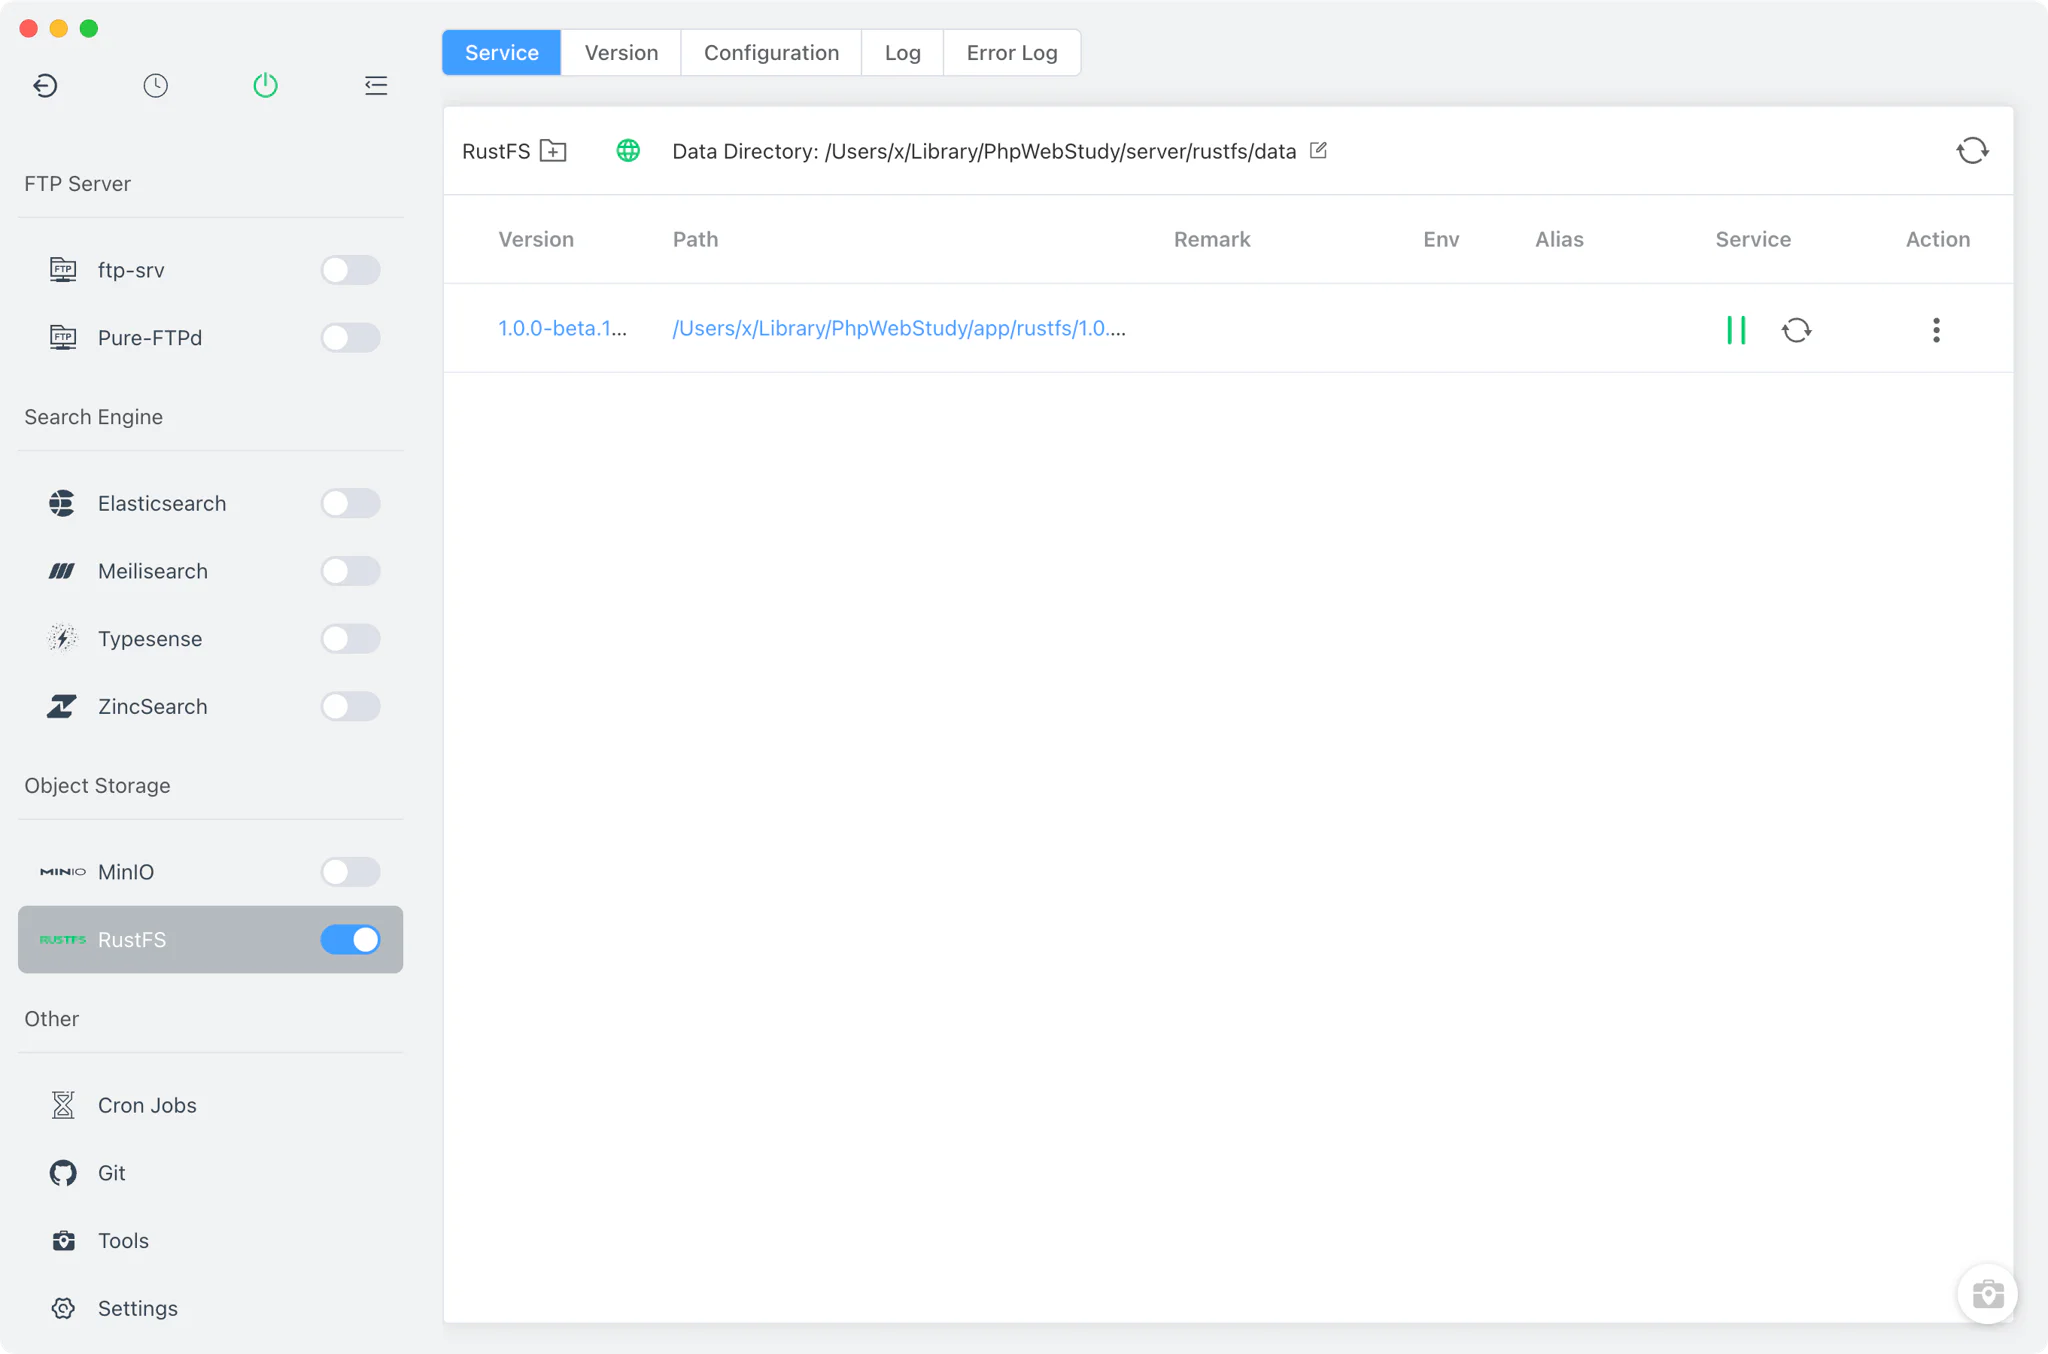
Task: Open the /Users/x/Library/PhpWebStudy/app/rustfs path link
Action: point(899,328)
